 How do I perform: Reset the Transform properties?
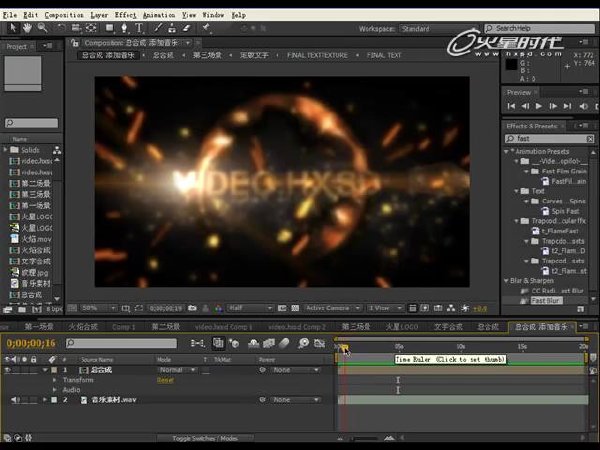click(x=165, y=380)
